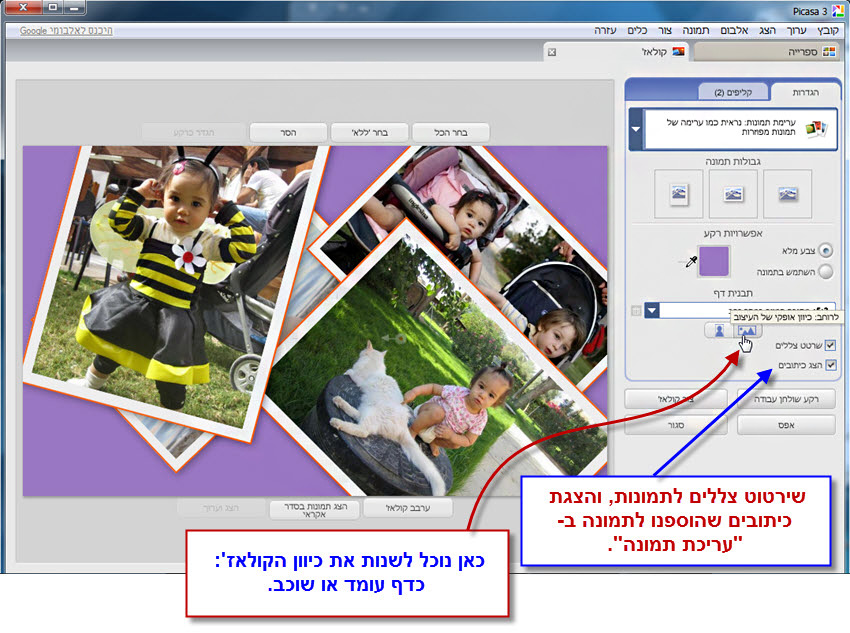The image size is (850, 633).
Task: Switch to the קליפים (2) tab
Action: click(x=733, y=92)
